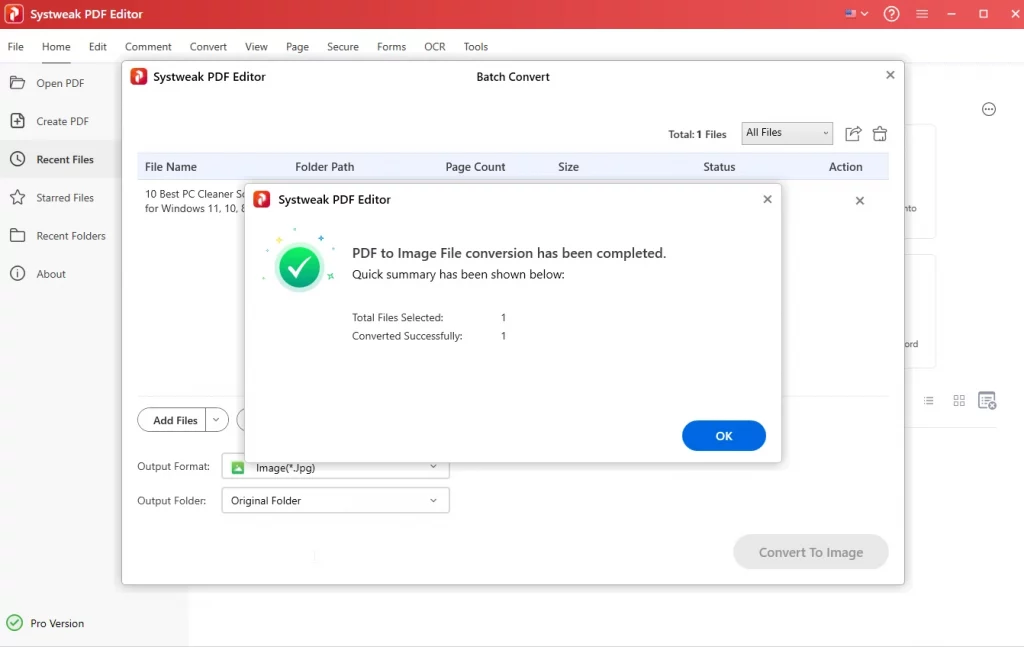
Task: Click the File Name column header
Action: coord(170,166)
